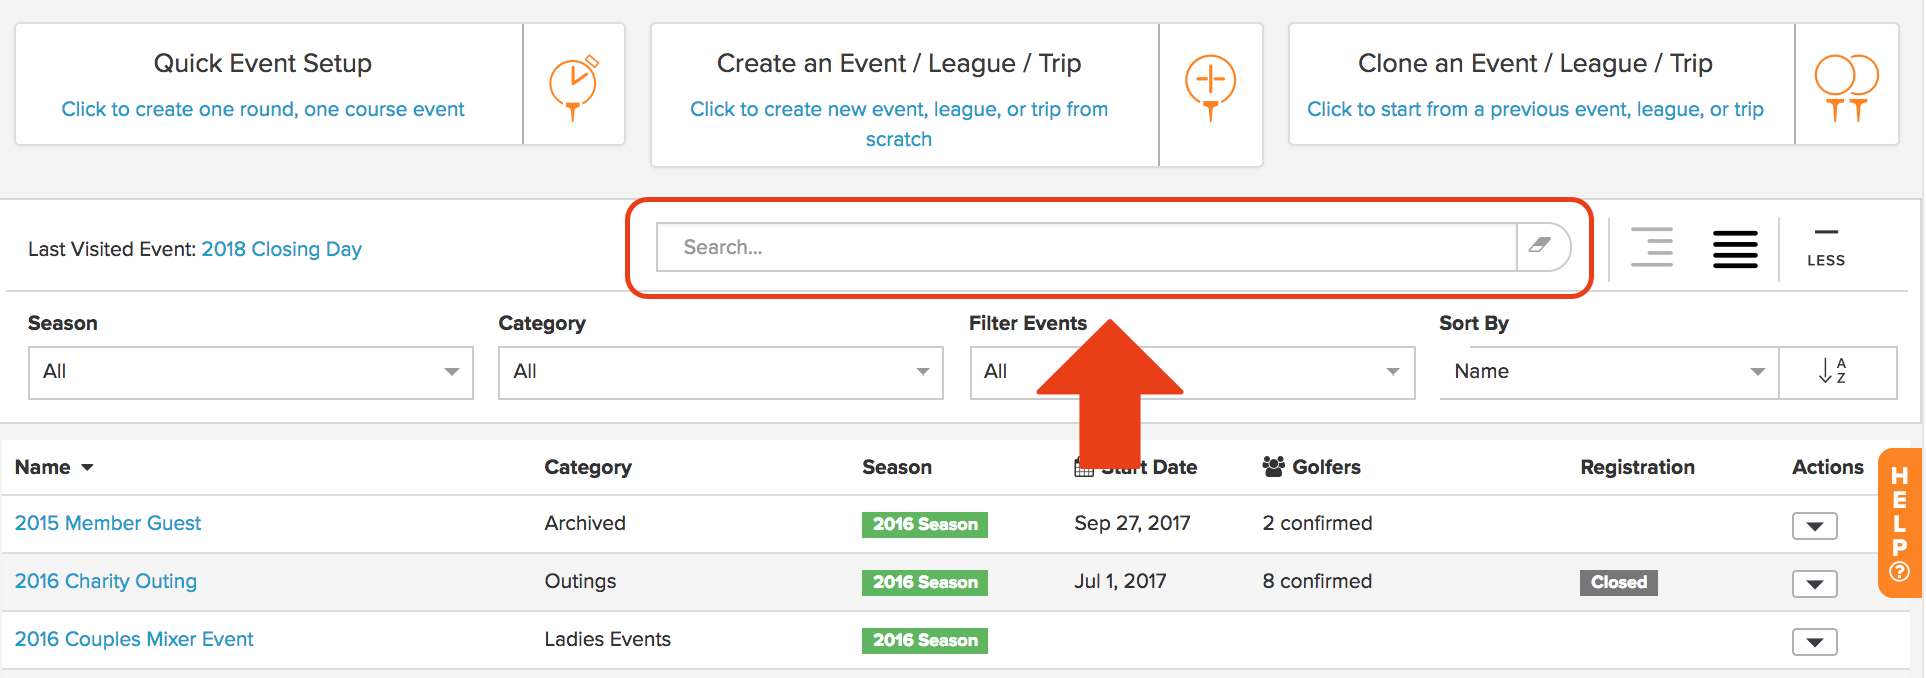Open the Season filter dropdown
The image size is (1926, 678).
click(x=251, y=372)
